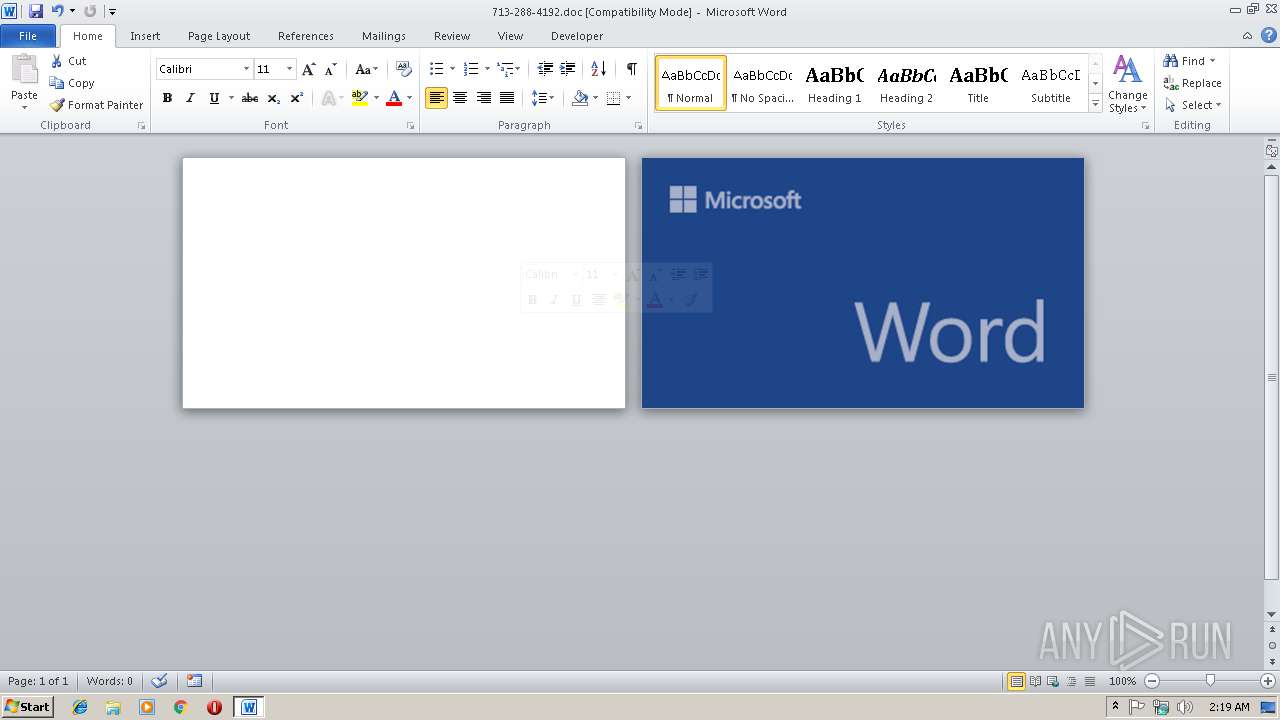Open Word Help question mark icon
This screenshot has height=720, width=1280.
(1267, 36)
